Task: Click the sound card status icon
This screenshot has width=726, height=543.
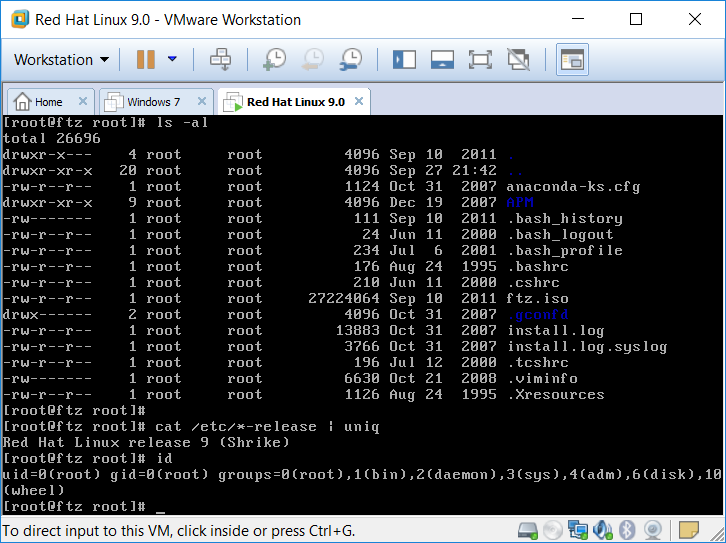Action: tap(602, 529)
